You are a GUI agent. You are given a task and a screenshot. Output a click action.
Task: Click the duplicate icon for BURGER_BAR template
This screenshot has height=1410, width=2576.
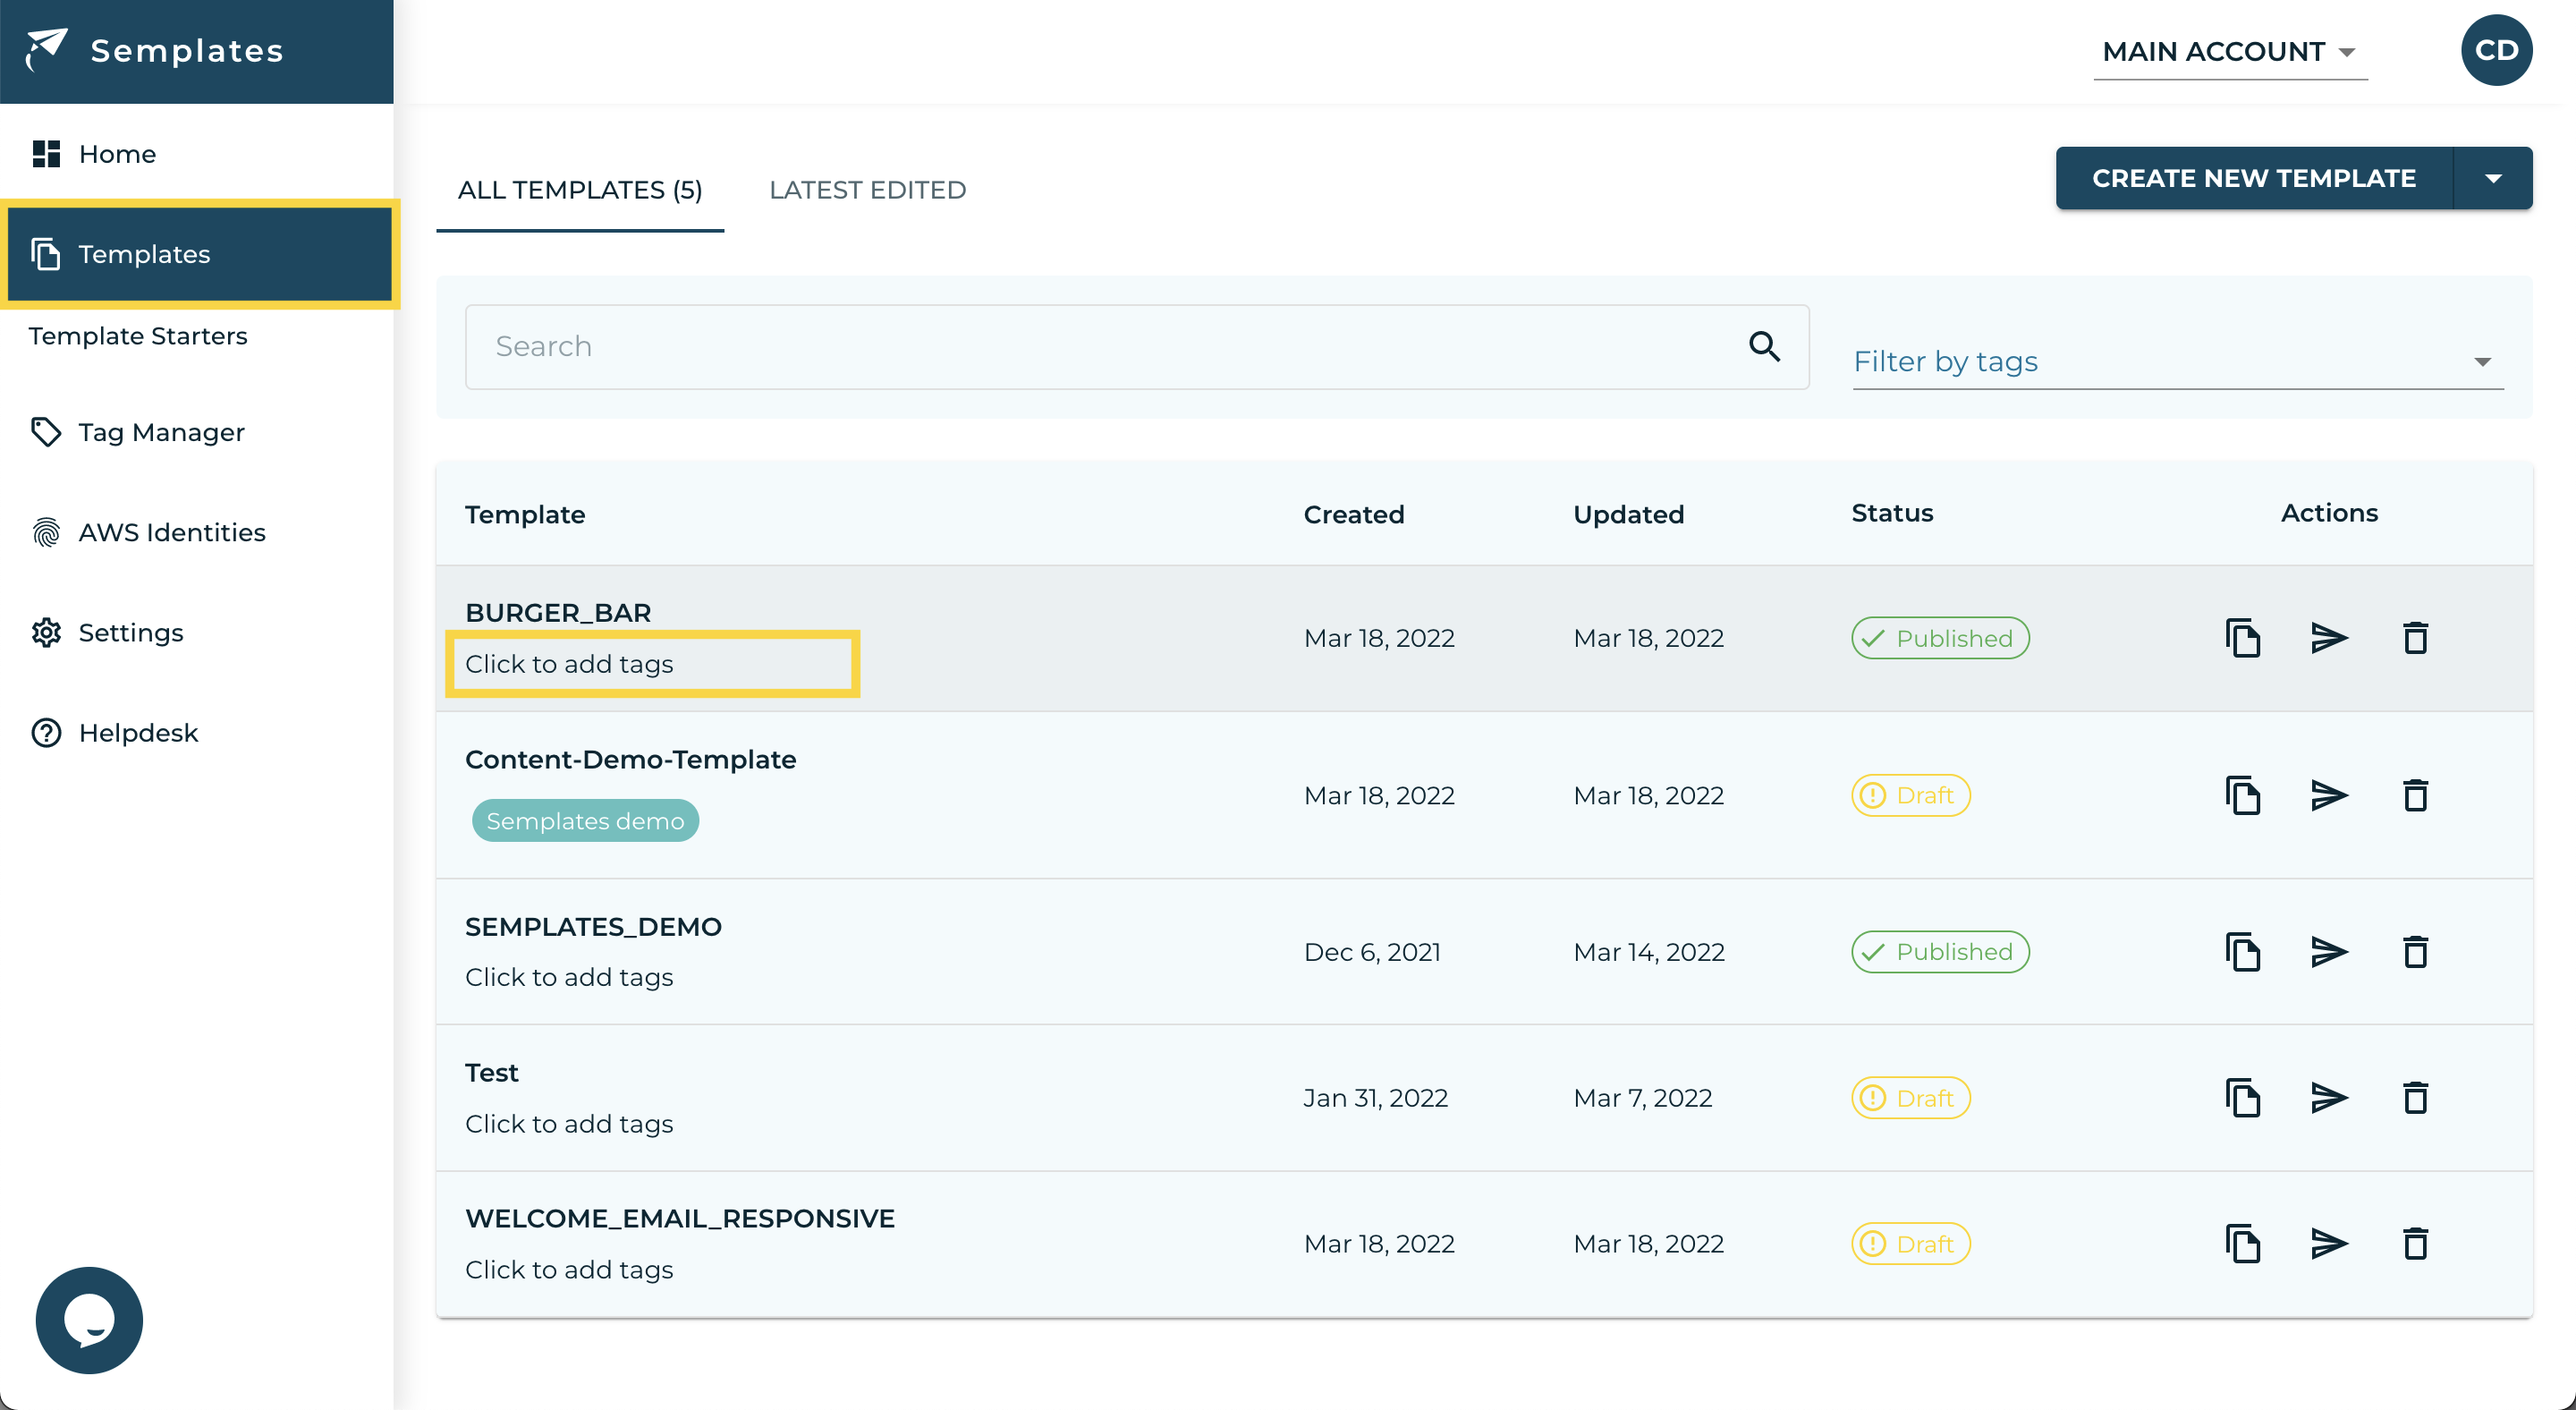(x=2243, y=638)
